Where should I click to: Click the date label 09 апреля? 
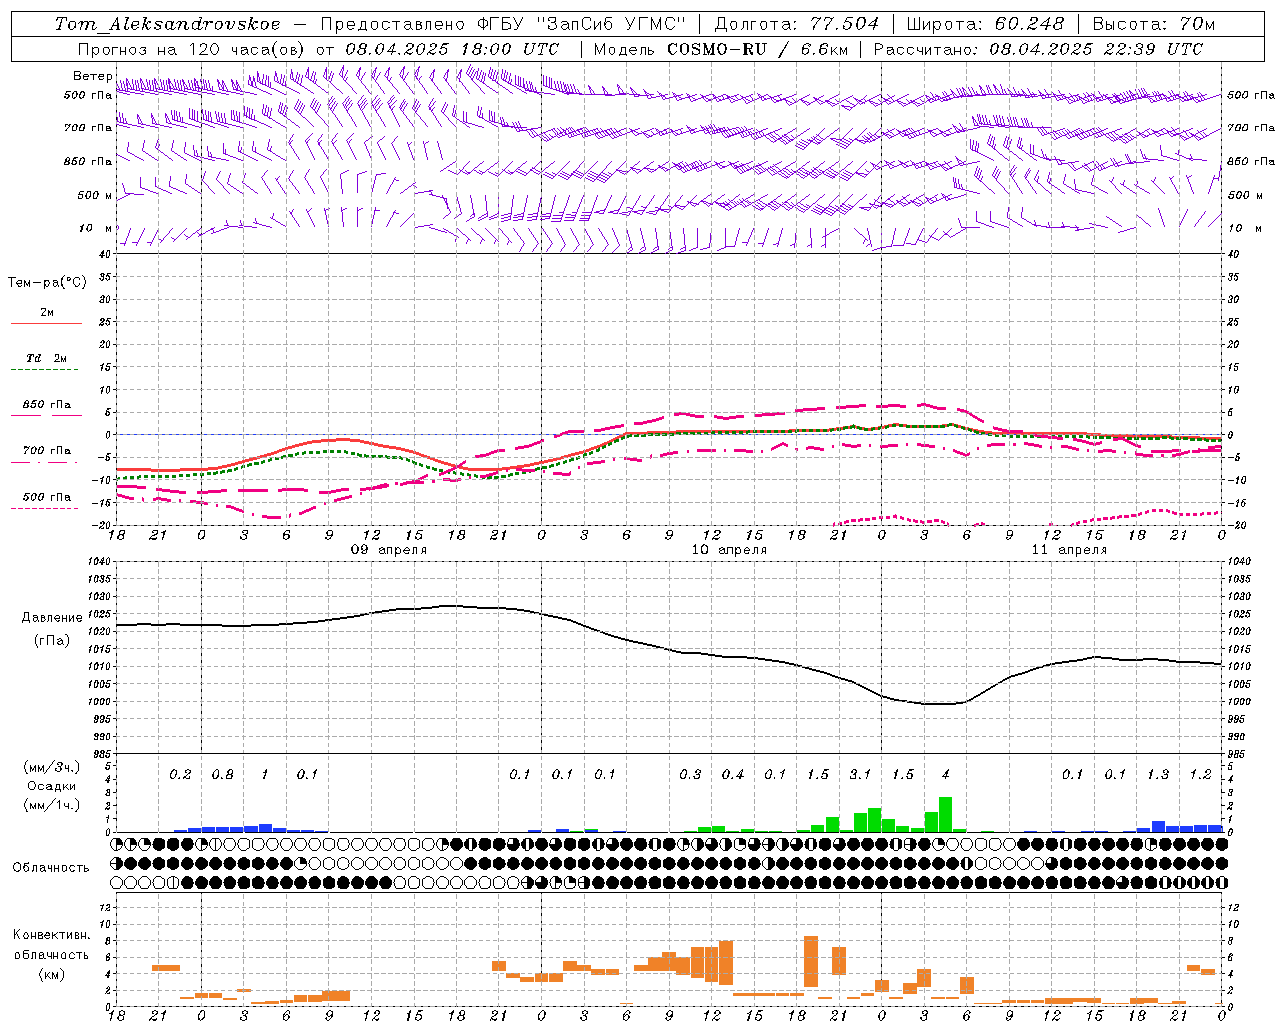point(389,550)
